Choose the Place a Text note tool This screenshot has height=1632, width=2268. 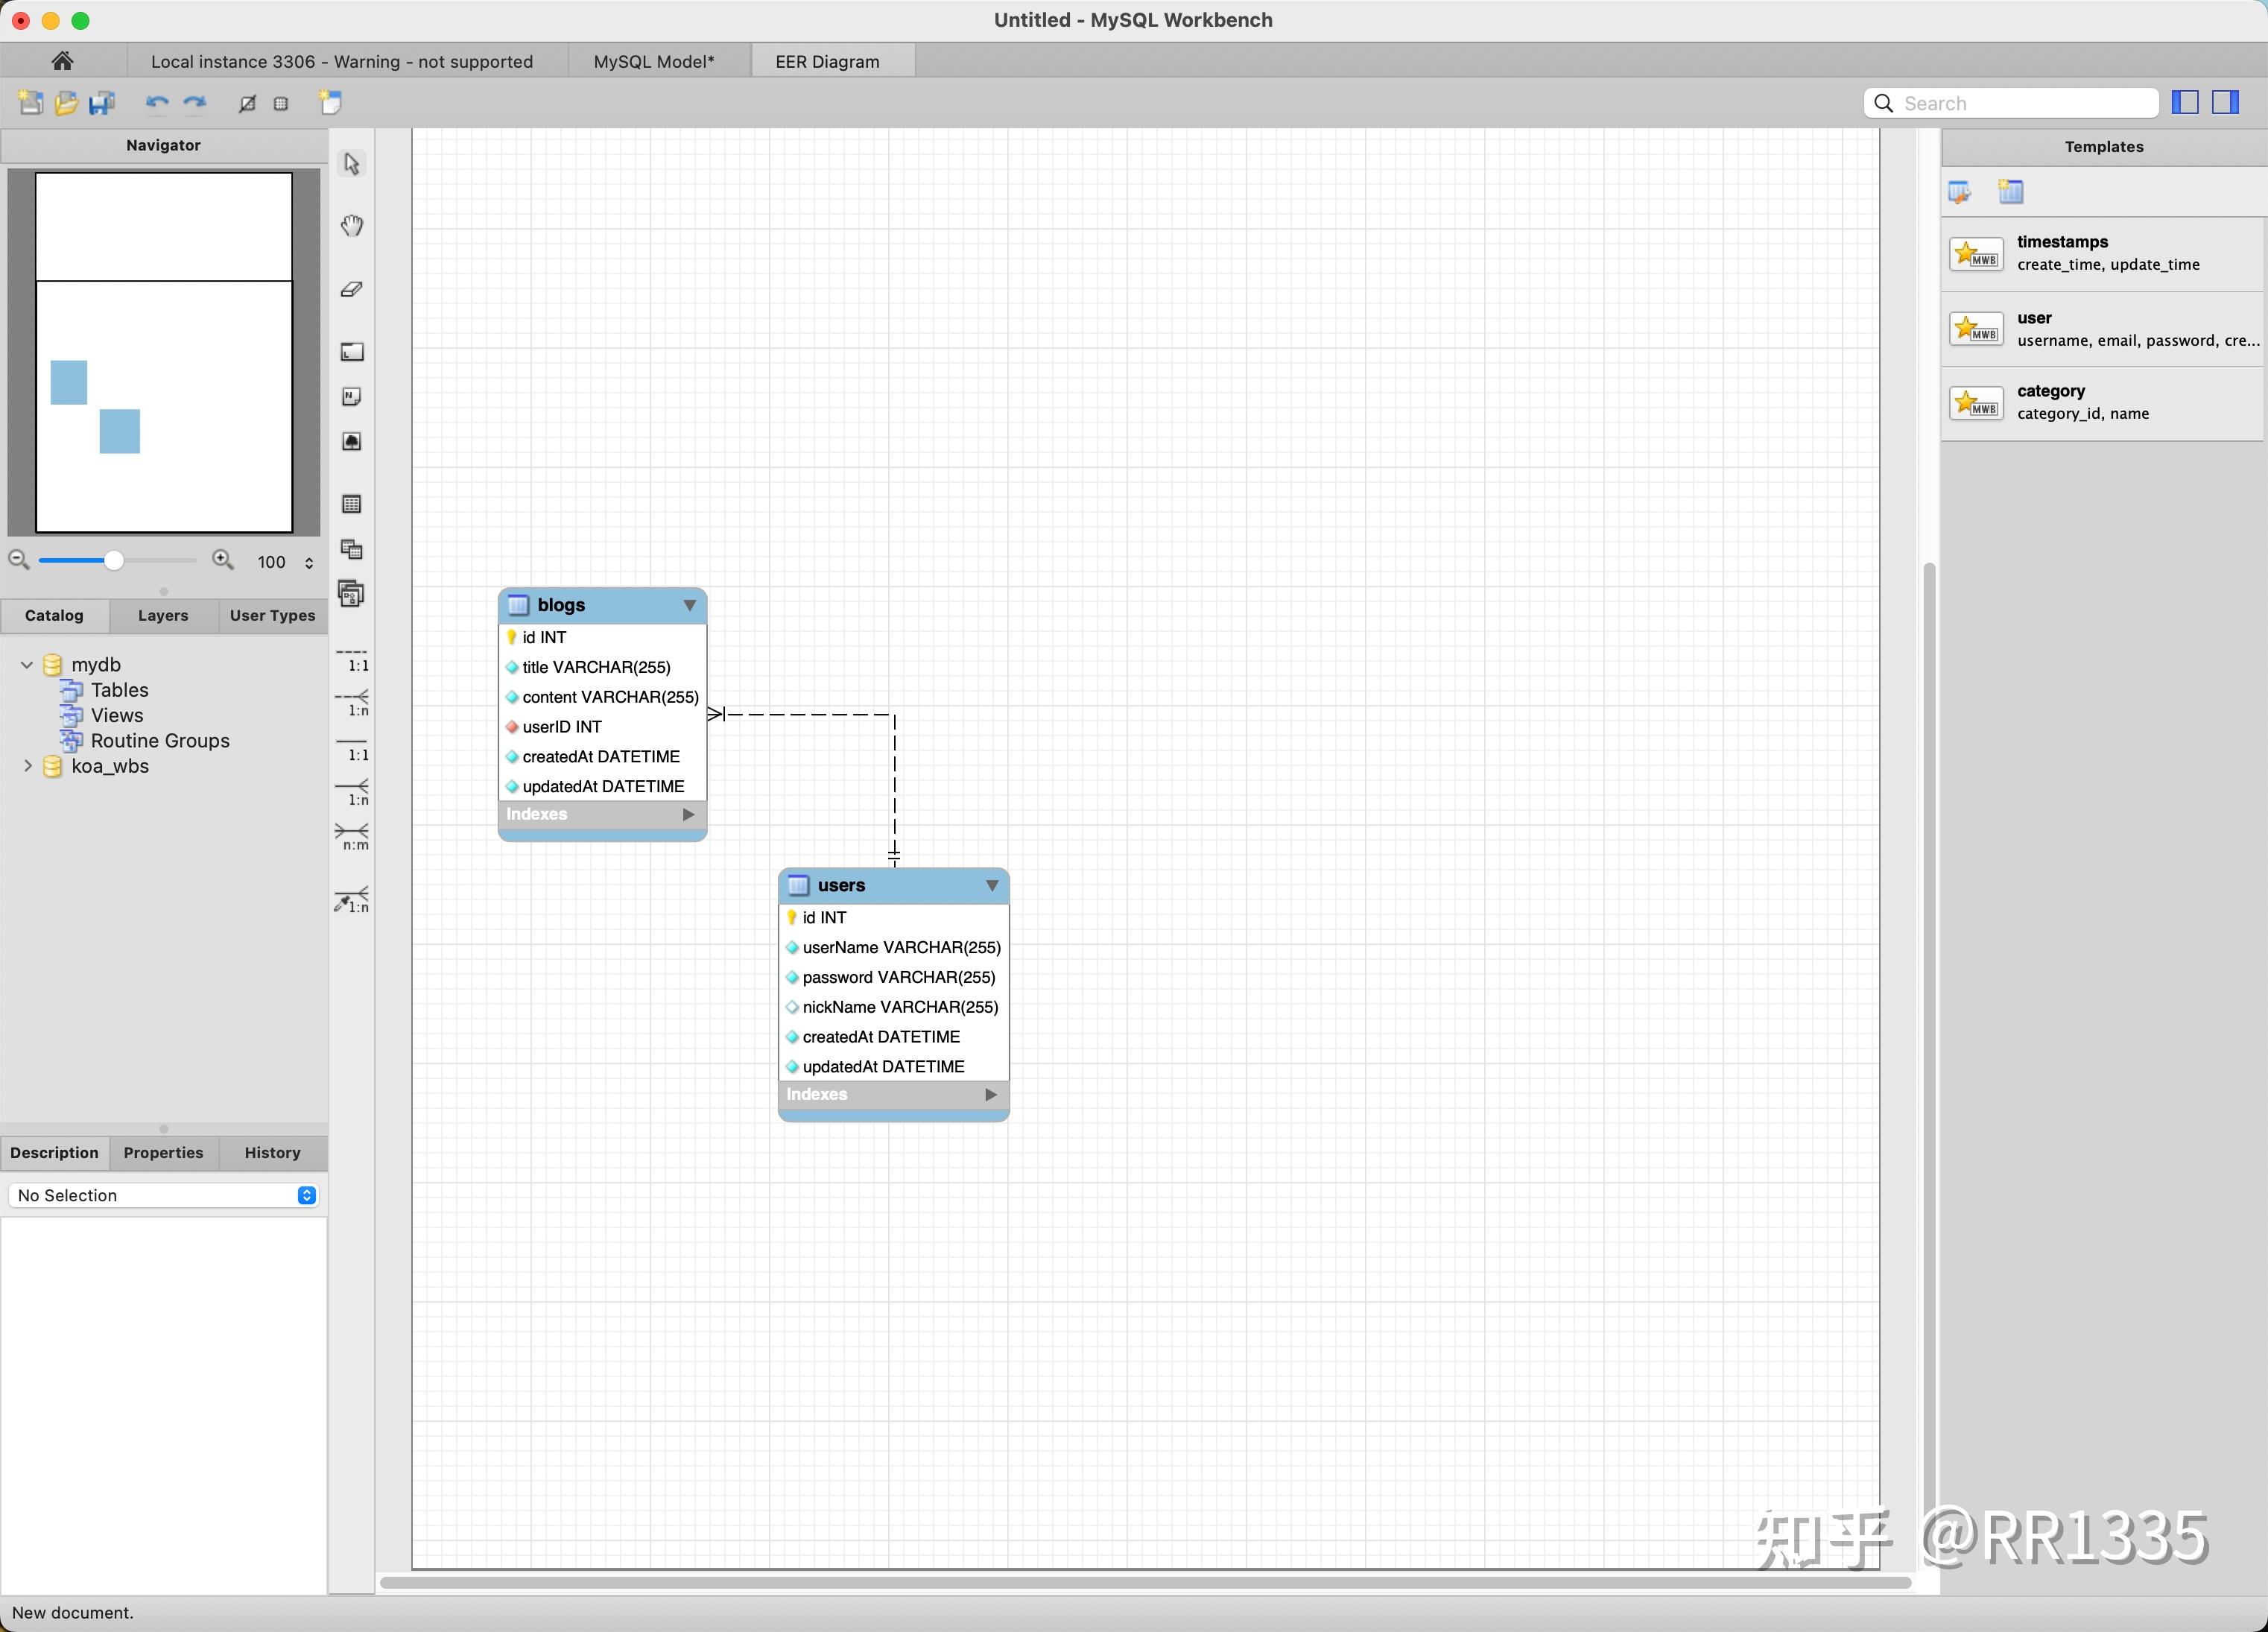pos(351,396)
